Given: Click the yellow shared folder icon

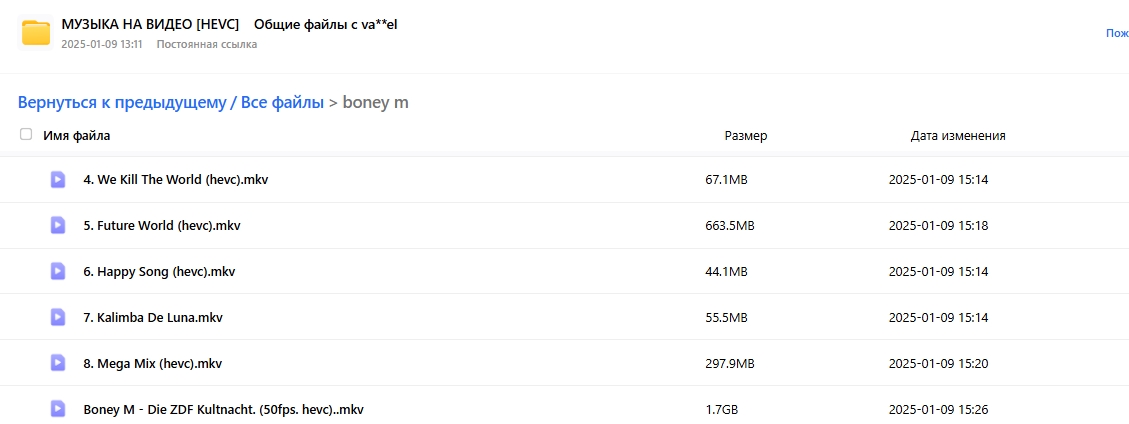Looking at the screenshot, I should [x=35, y=32].
